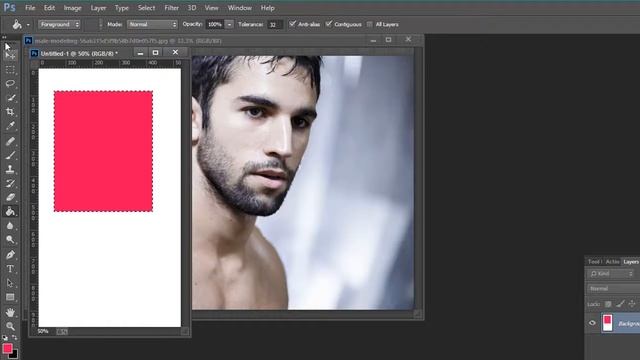Image resolution: width=640 pixels, height=360 pixels.
Task: Click the Photoshop Ps logo icon
Action: point(9,7)
